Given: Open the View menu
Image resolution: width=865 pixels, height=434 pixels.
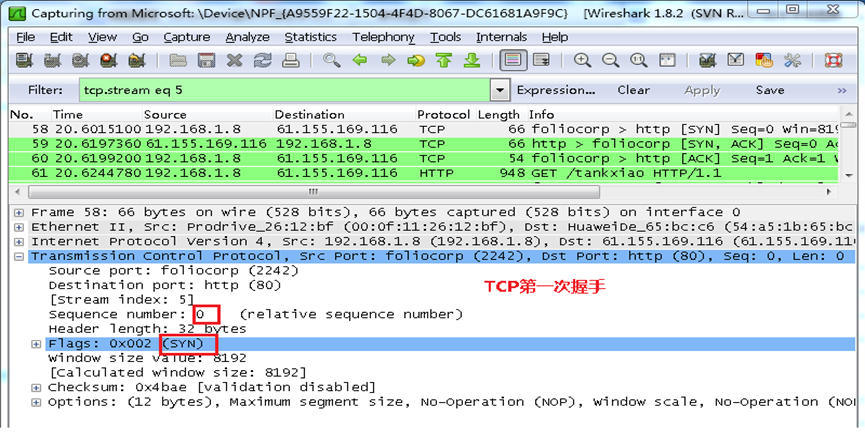Looking at the screenshot, I should coord(102,37).
